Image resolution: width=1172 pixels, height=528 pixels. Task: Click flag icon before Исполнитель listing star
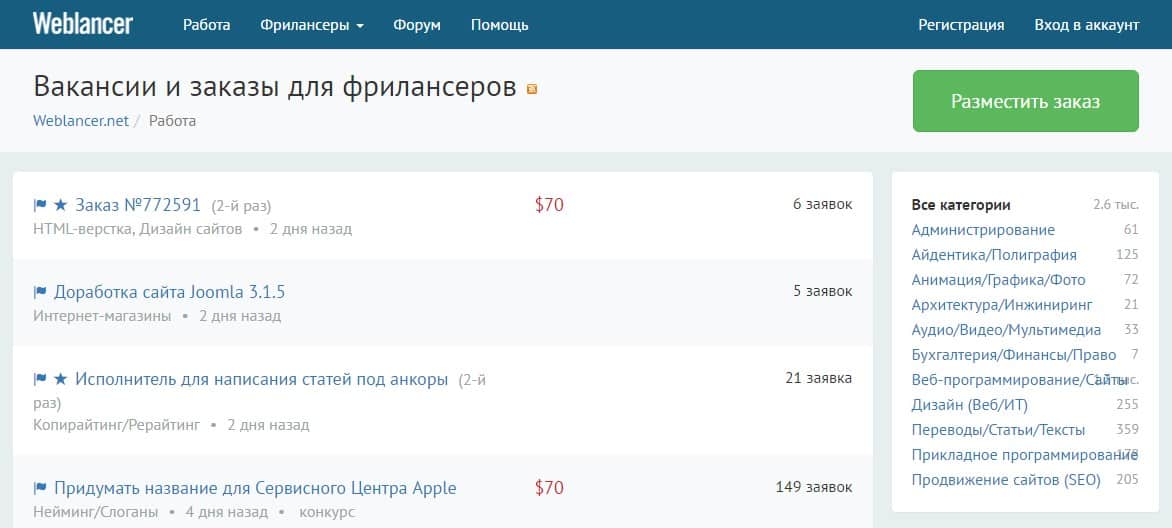[x=40, y=379]
